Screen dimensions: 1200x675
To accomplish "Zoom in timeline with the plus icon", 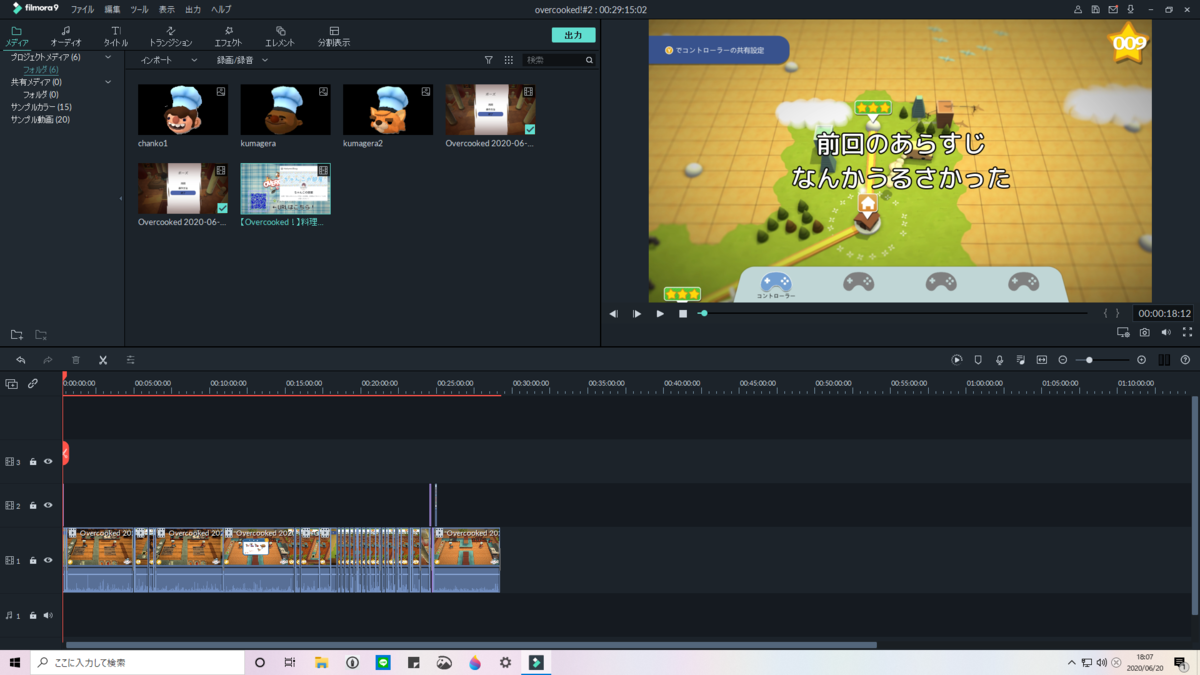I will pos(1141,360).
